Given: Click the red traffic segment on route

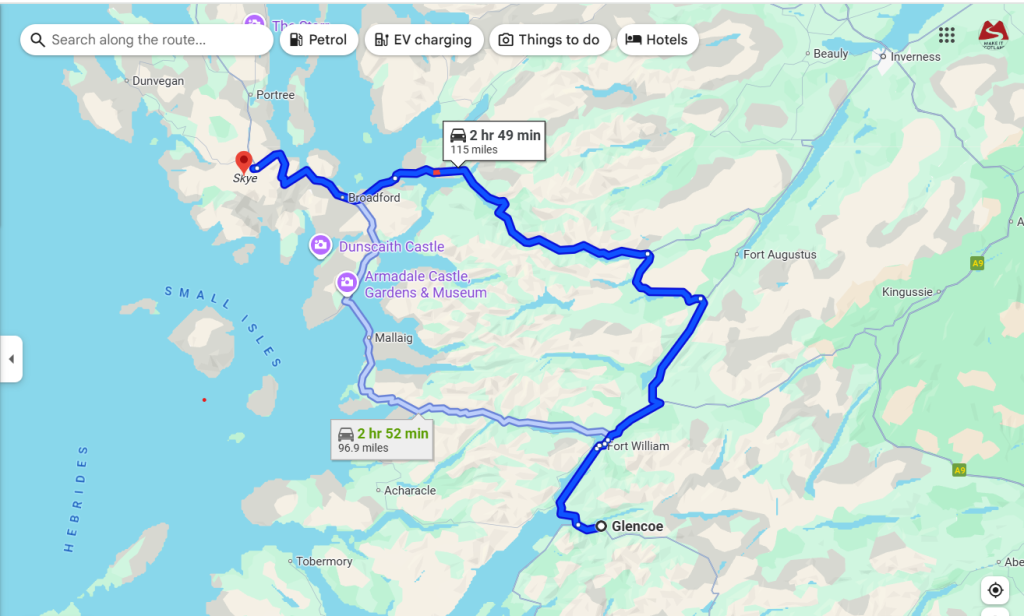Looking at the screenshot, I should click(x=436, y=172).
